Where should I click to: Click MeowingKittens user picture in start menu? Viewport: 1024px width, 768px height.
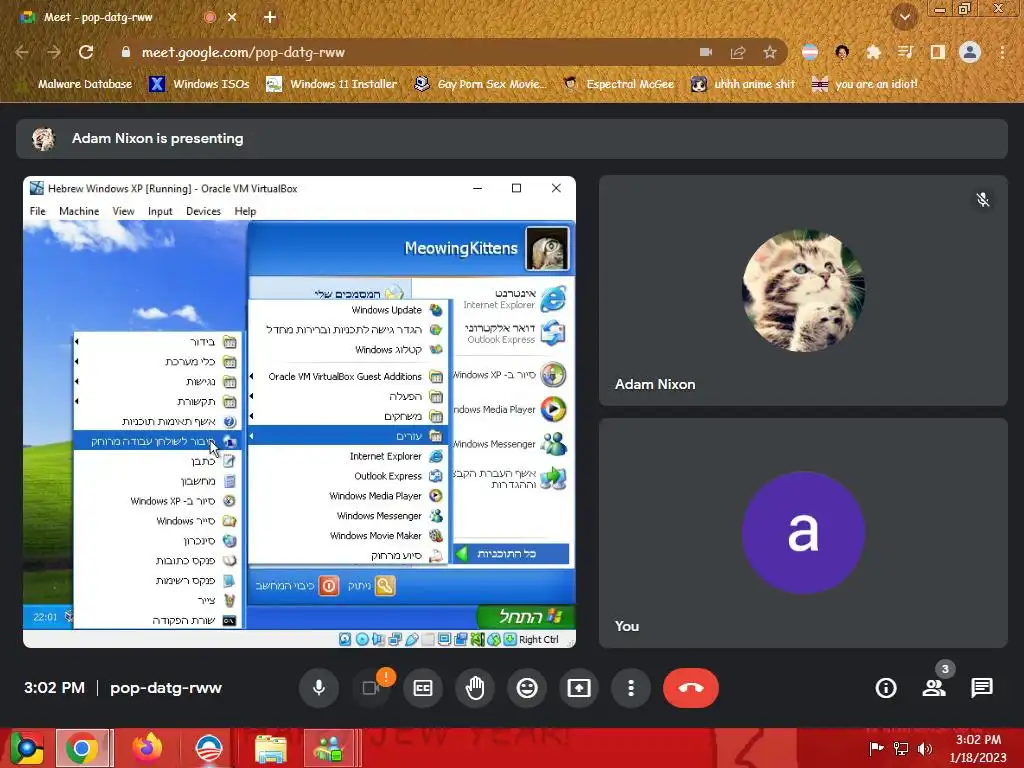click(x=547, y=248)
